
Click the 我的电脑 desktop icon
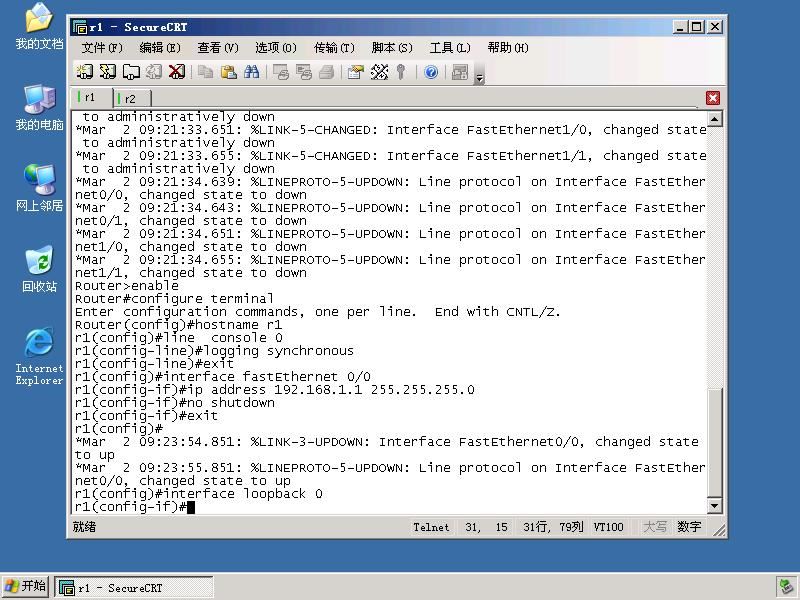pos(39,107)
